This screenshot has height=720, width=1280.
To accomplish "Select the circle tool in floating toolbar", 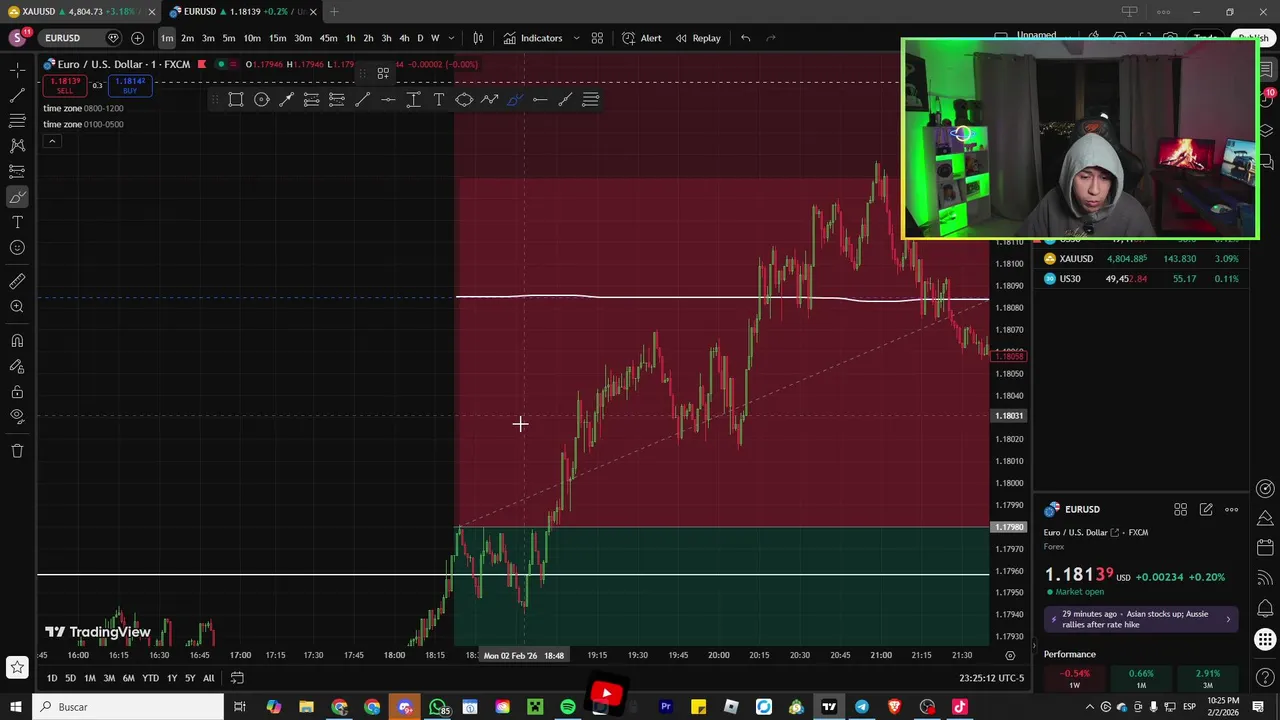I will coord(261,99).
